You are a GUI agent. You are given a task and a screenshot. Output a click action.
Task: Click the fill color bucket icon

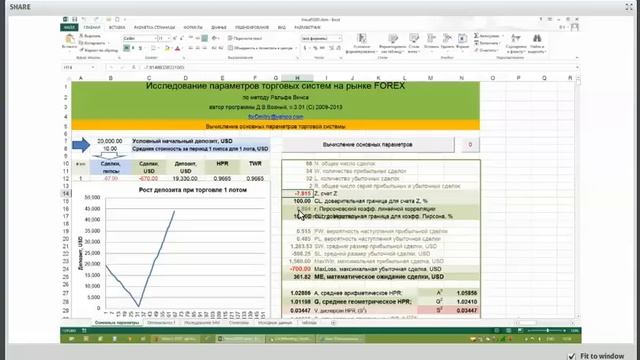[x=167, y=49]
